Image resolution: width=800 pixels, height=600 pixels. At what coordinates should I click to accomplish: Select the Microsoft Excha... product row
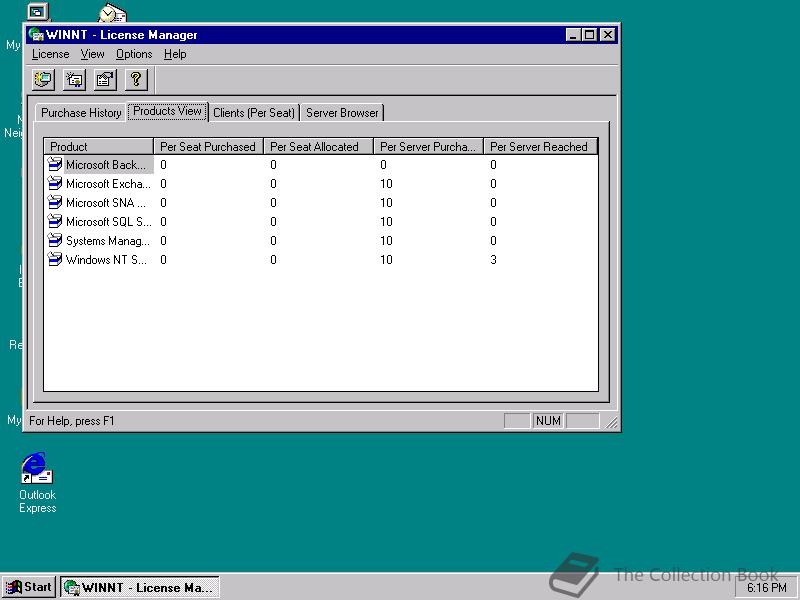click(321, 184)
